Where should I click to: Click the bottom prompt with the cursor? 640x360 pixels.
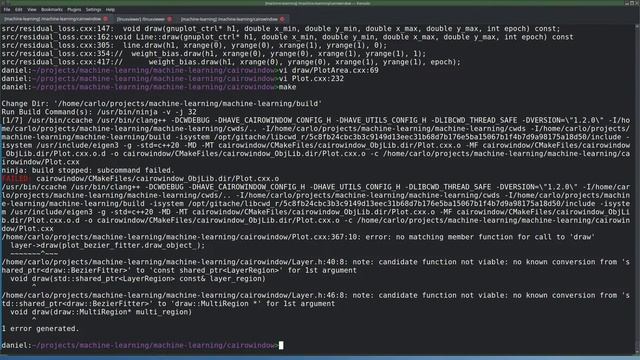click(142, 345)
